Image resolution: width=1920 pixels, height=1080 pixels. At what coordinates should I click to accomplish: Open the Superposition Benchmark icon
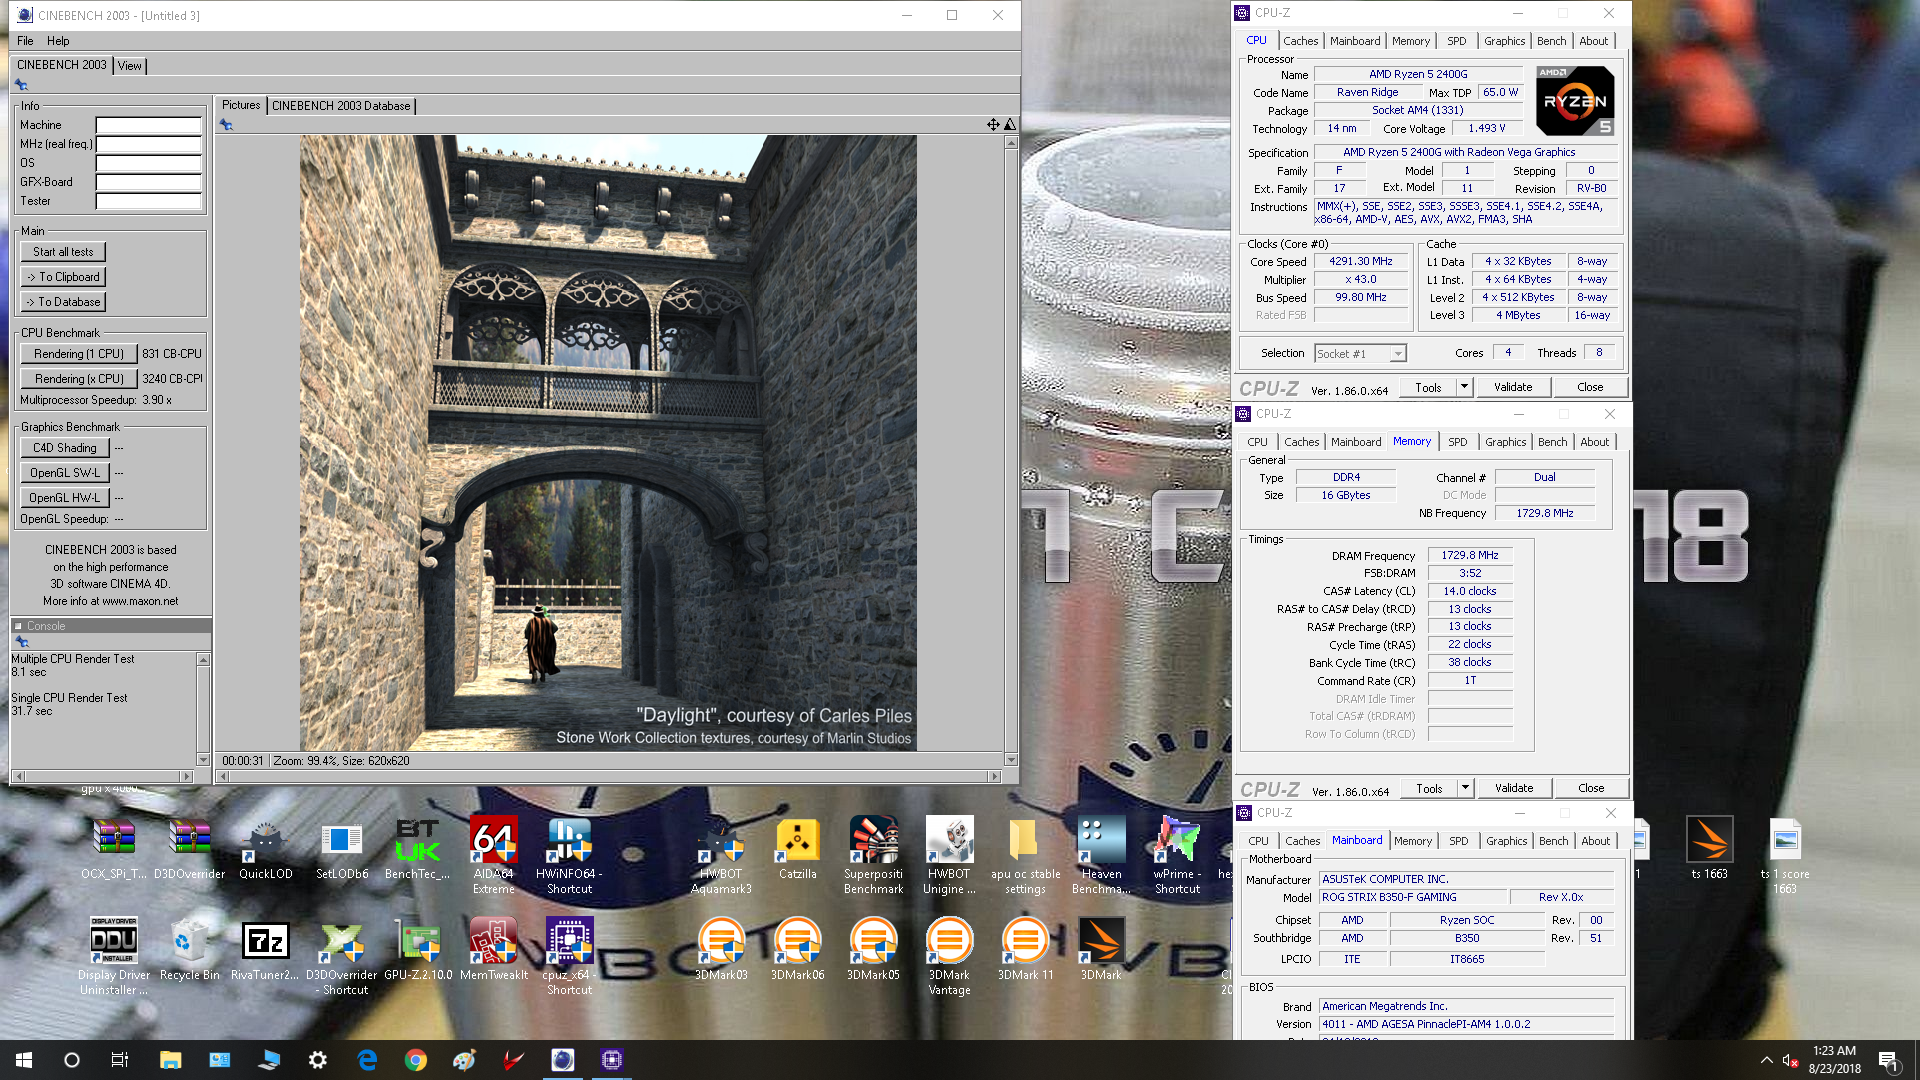pos(873,855)
